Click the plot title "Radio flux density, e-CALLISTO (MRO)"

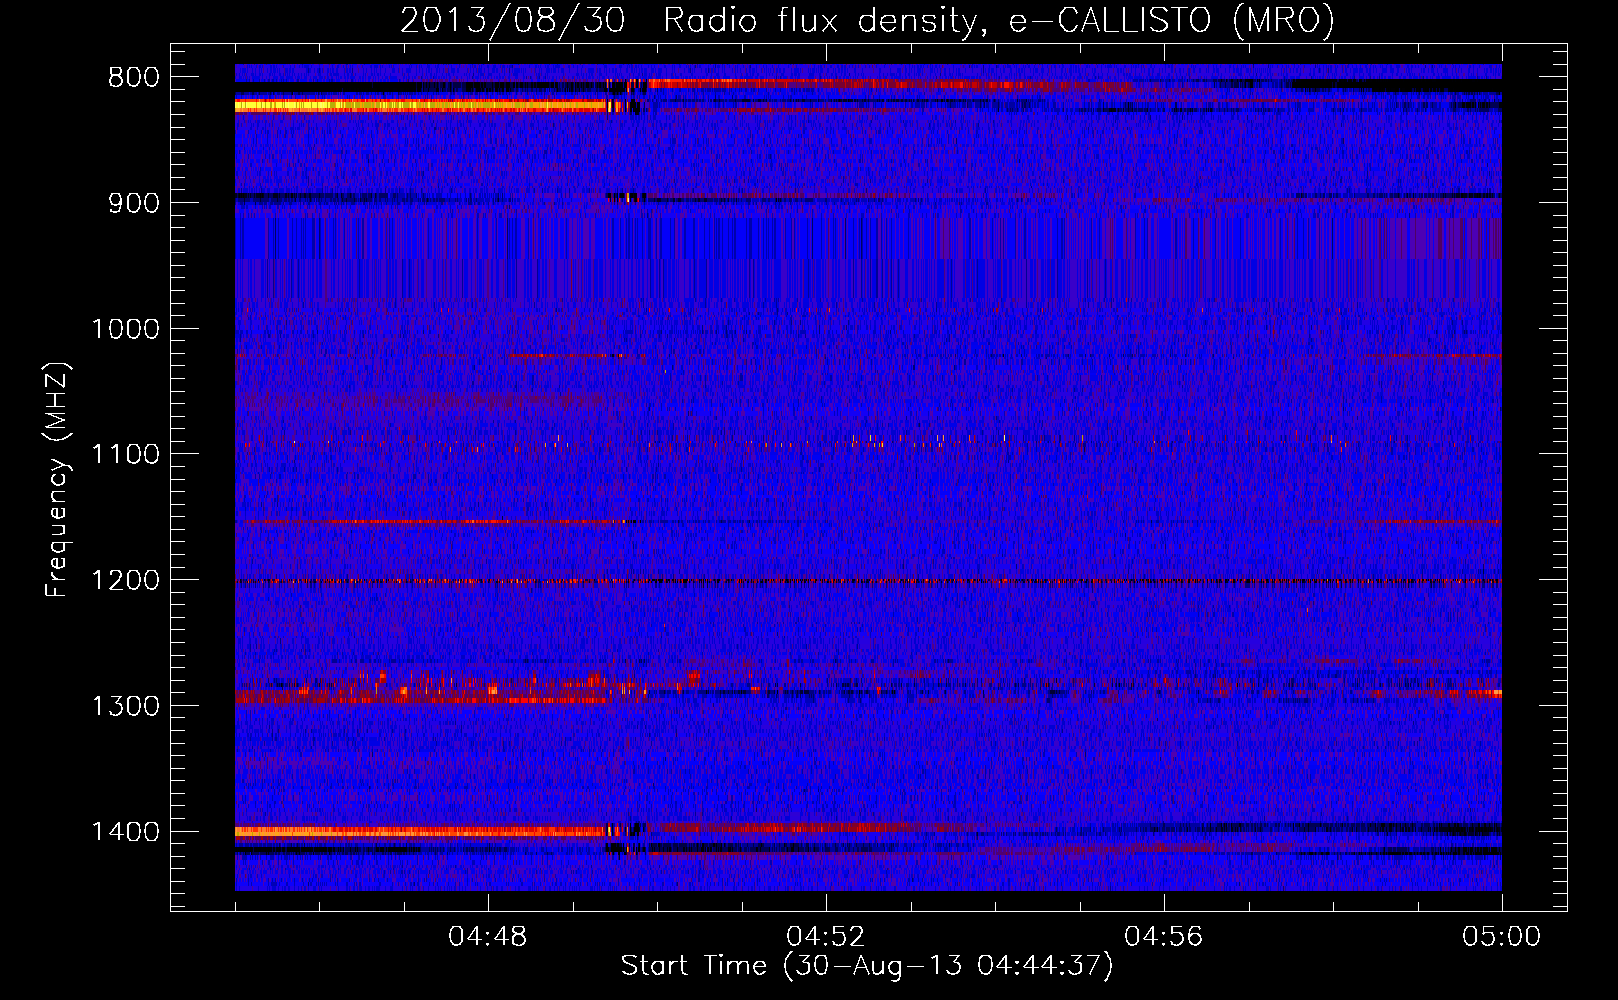[998, 20]
